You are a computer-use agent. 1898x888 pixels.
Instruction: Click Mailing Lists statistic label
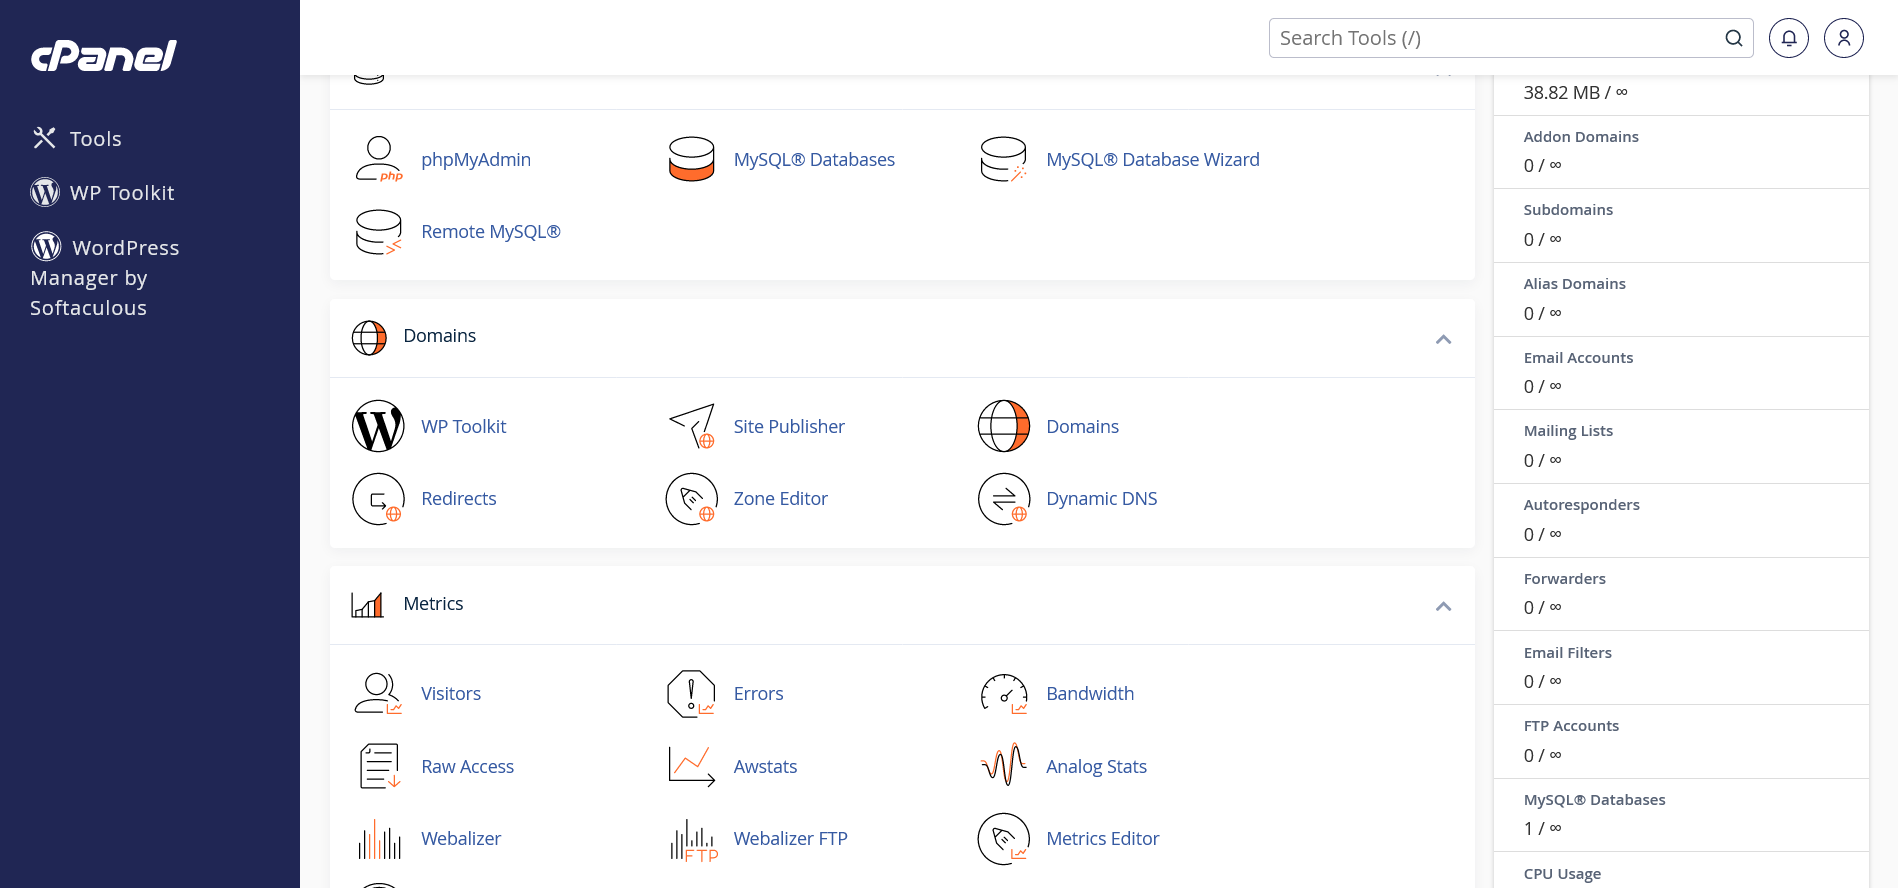[1568, 431]
